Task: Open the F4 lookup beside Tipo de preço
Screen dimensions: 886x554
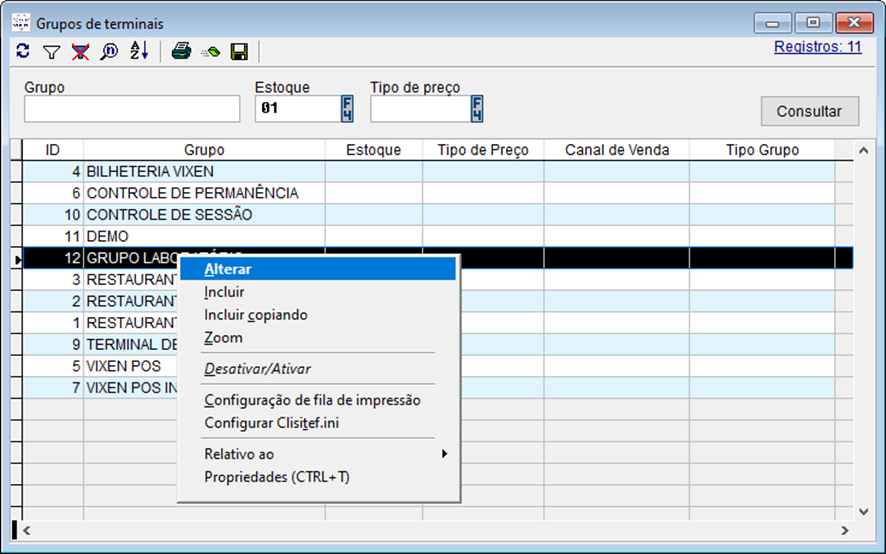Action: pos(477,109)
